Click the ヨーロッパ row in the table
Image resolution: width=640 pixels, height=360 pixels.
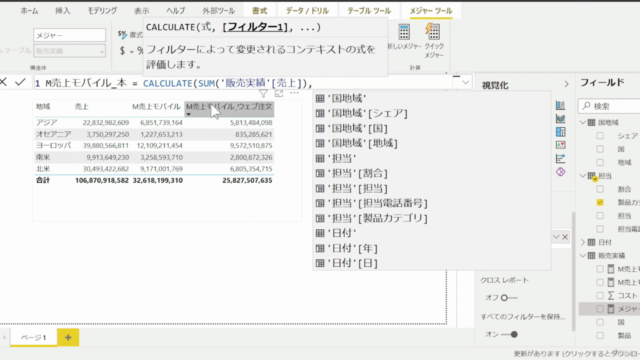[154, 146]
